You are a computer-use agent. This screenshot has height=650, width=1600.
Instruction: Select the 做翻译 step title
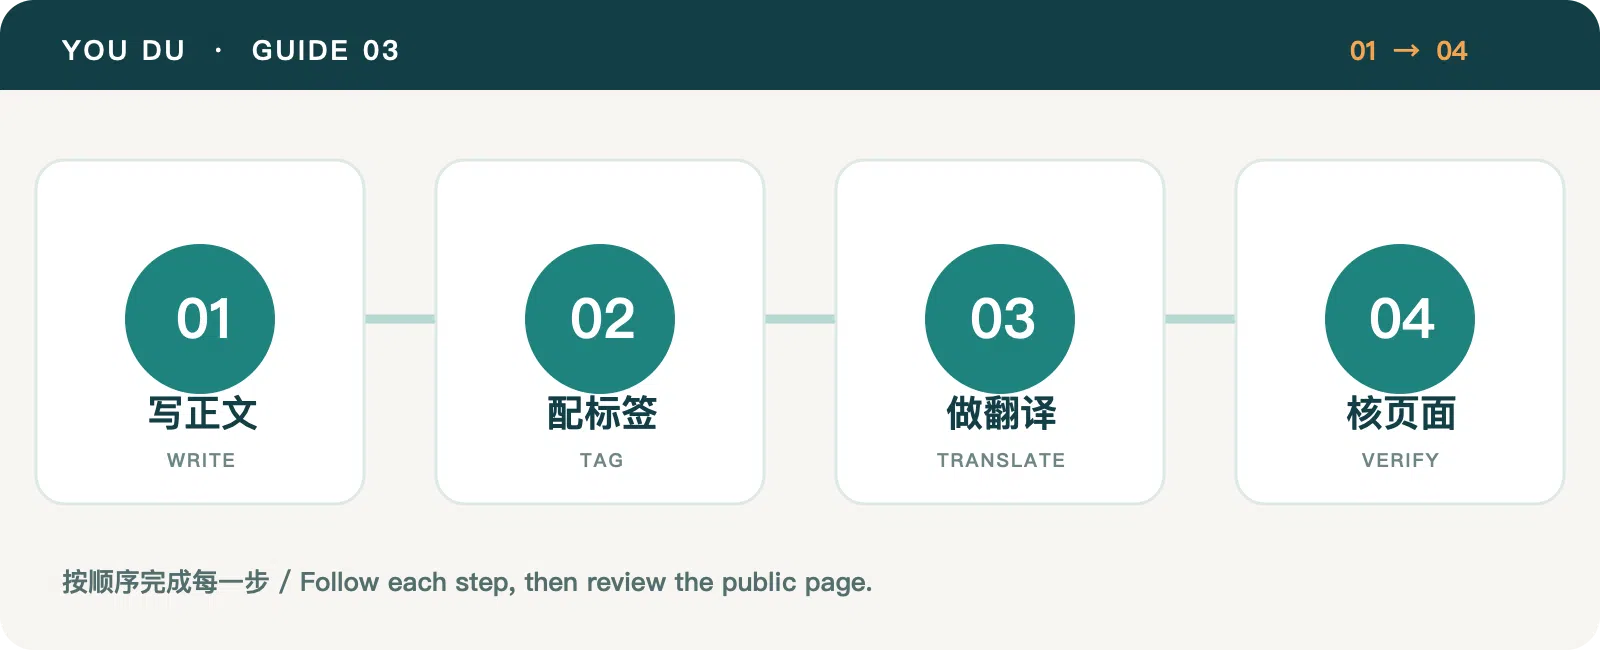coord(1001,413)
